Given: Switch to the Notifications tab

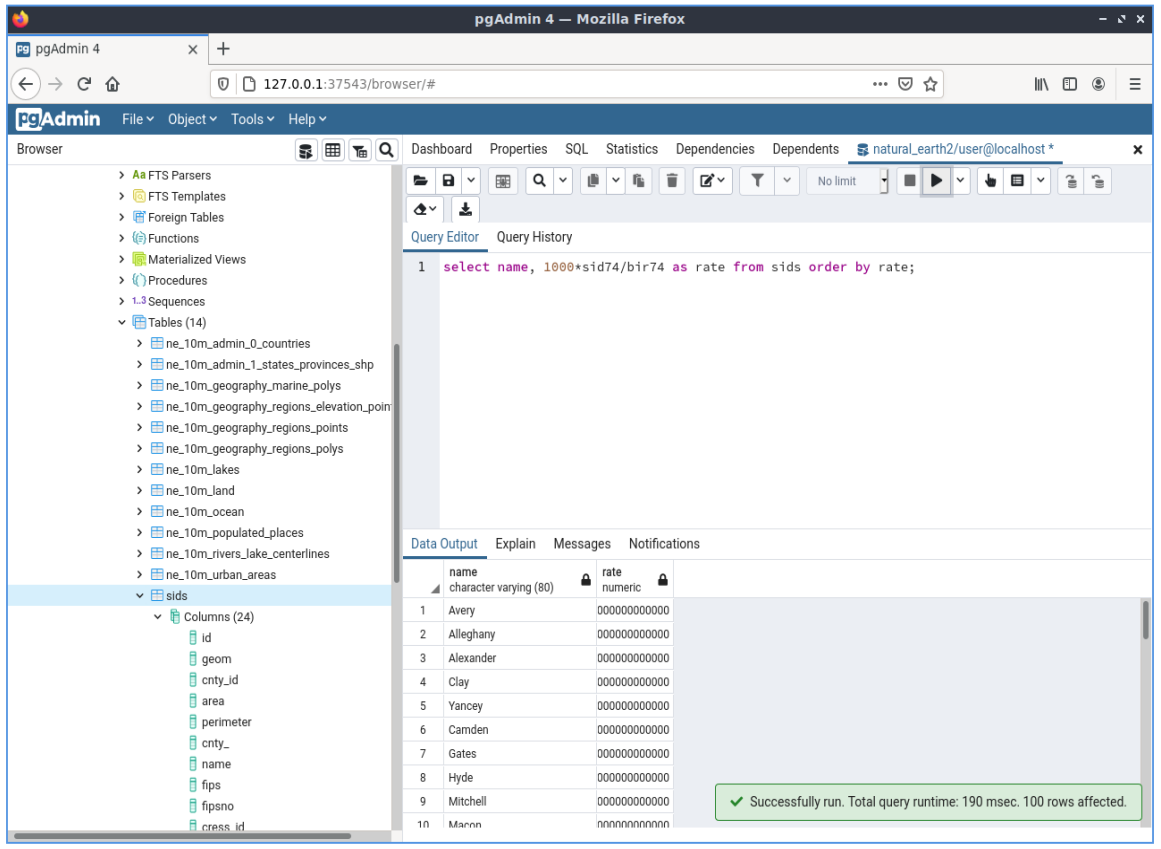Looking at the screenshot, I should coord(664,543).
